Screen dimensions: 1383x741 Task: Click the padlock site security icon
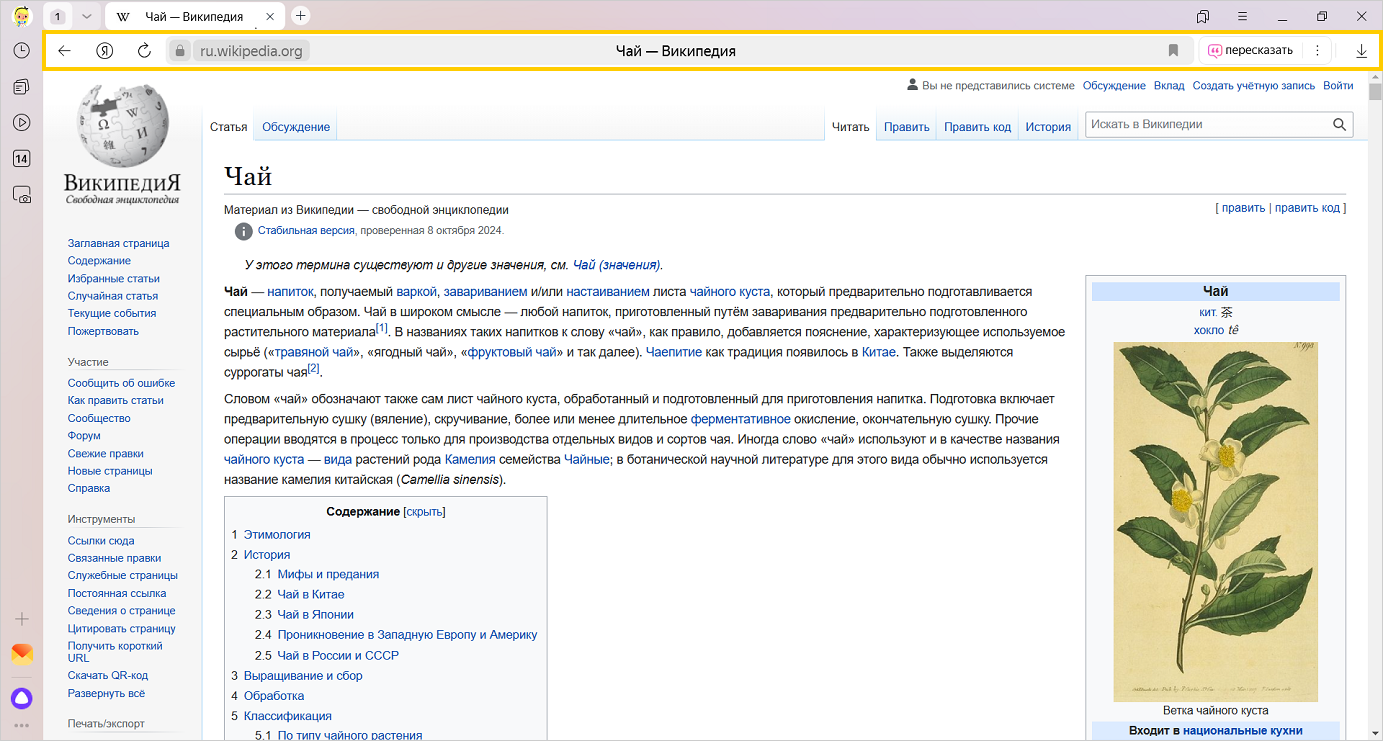coord(179,50)
